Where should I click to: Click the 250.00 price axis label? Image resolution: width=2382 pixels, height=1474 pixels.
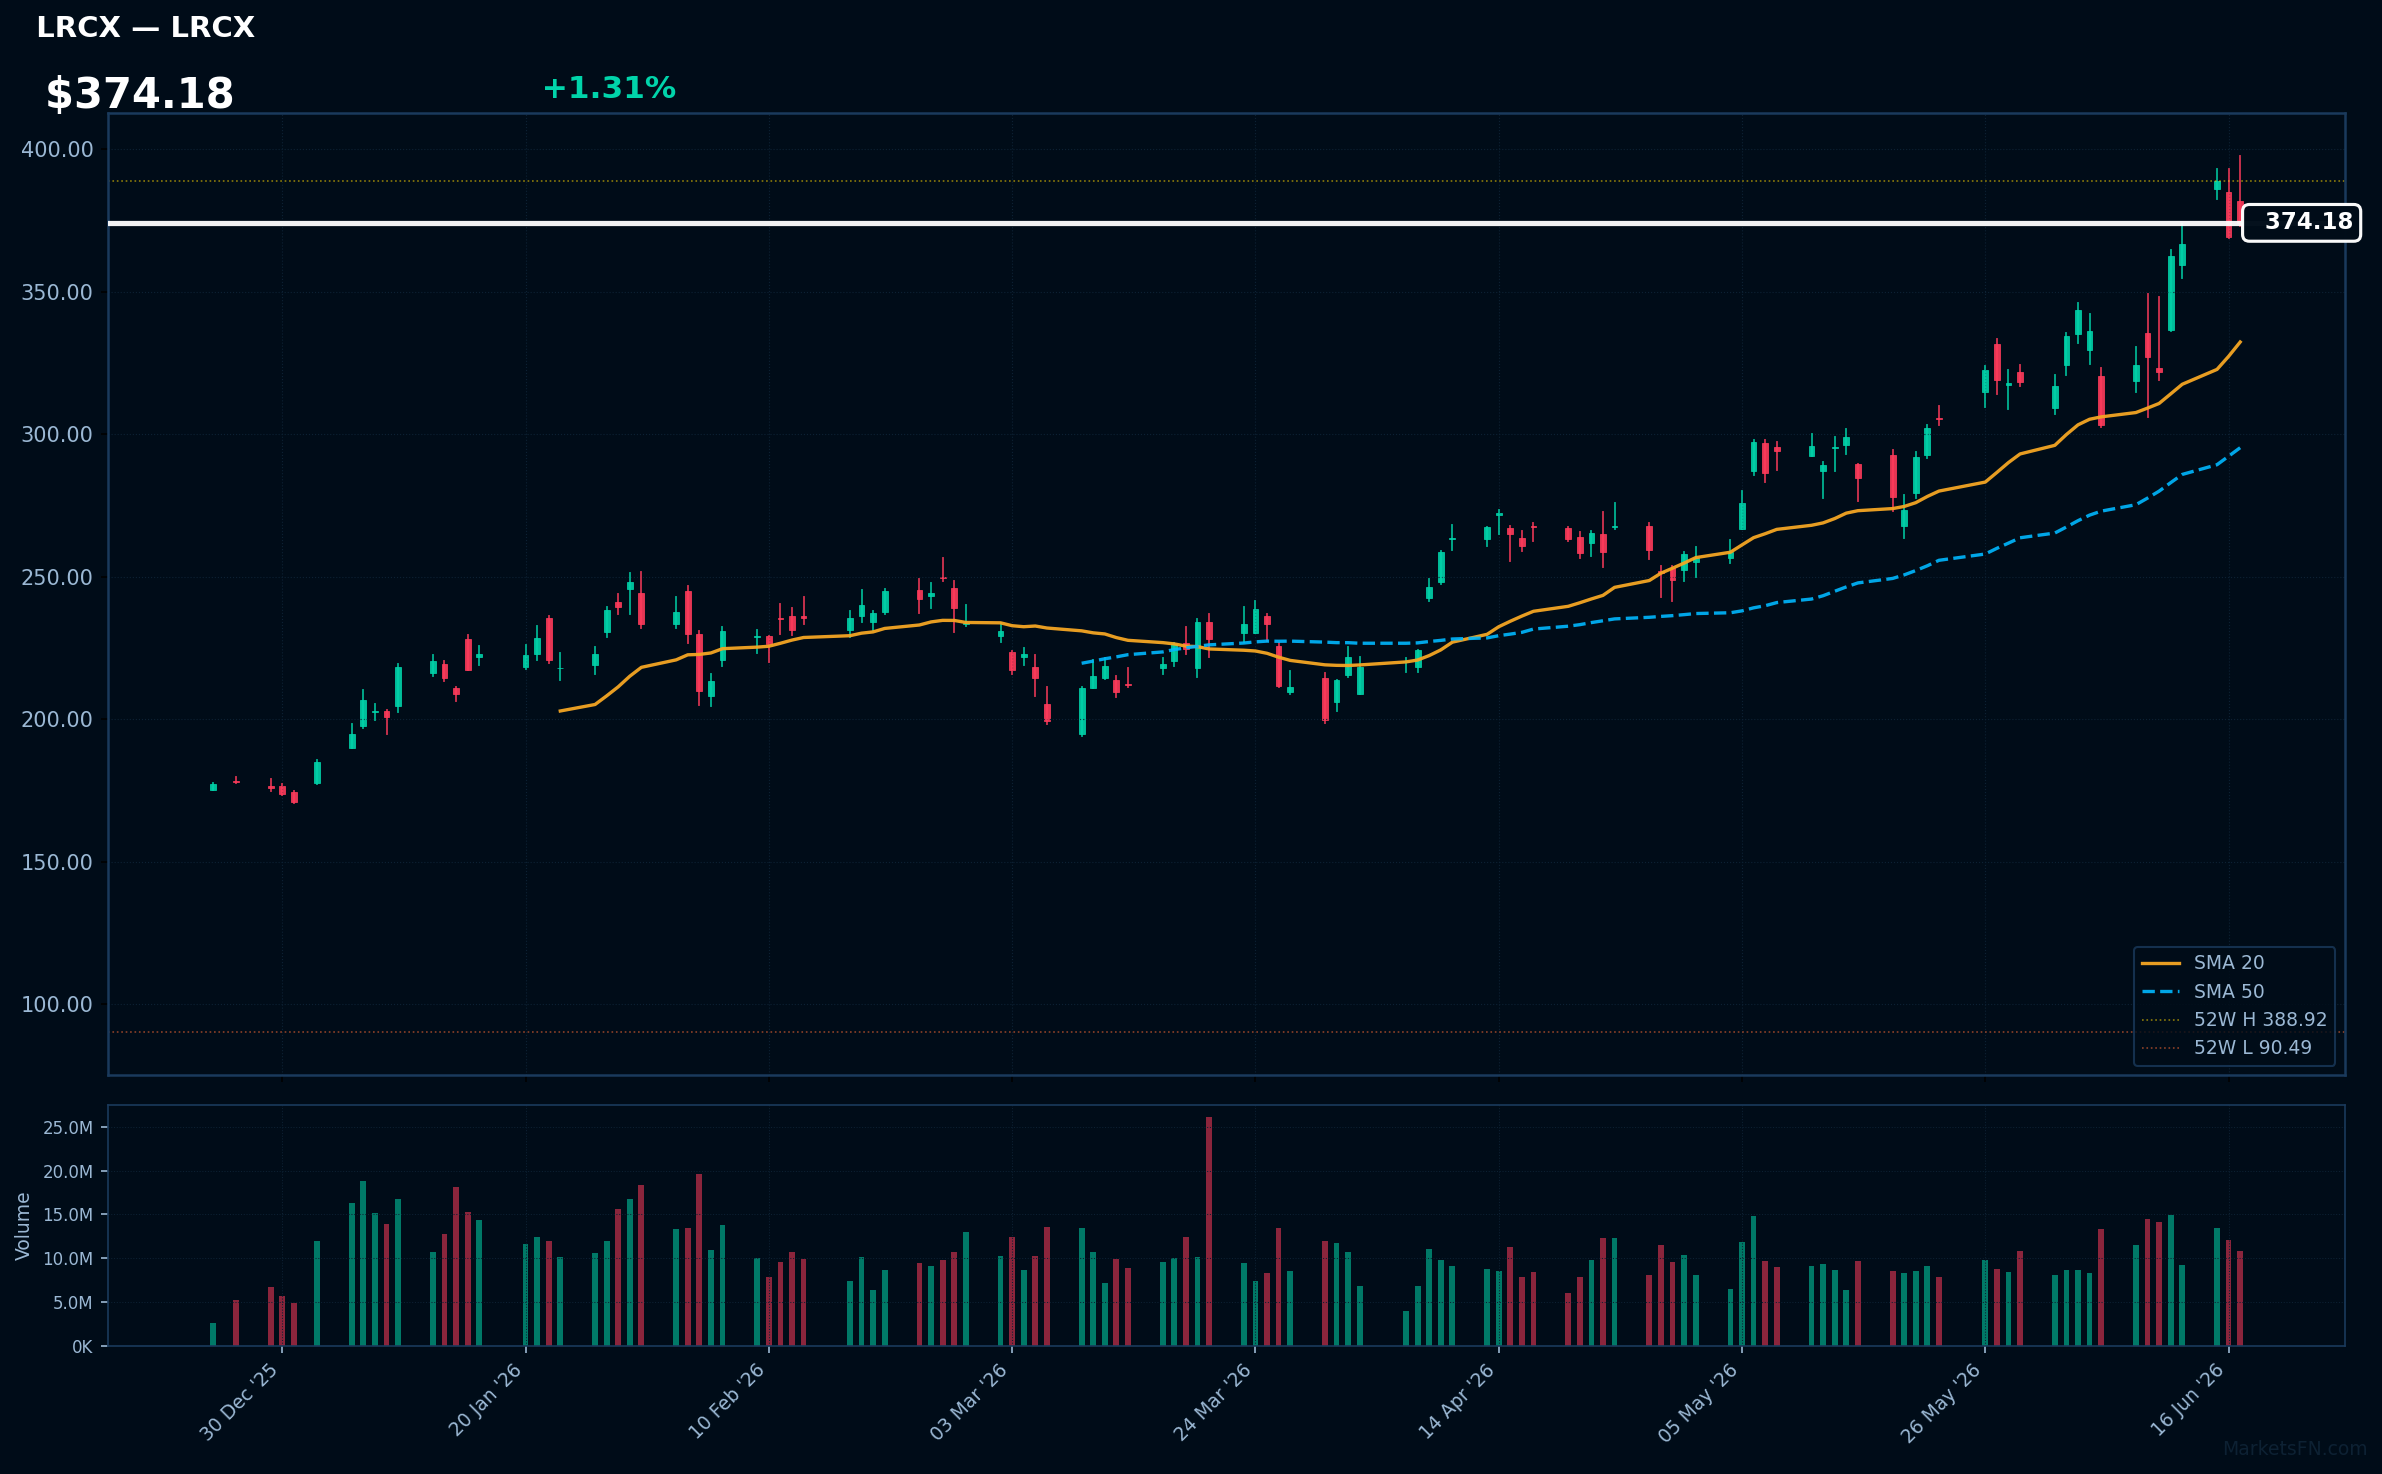click(57, 578)
